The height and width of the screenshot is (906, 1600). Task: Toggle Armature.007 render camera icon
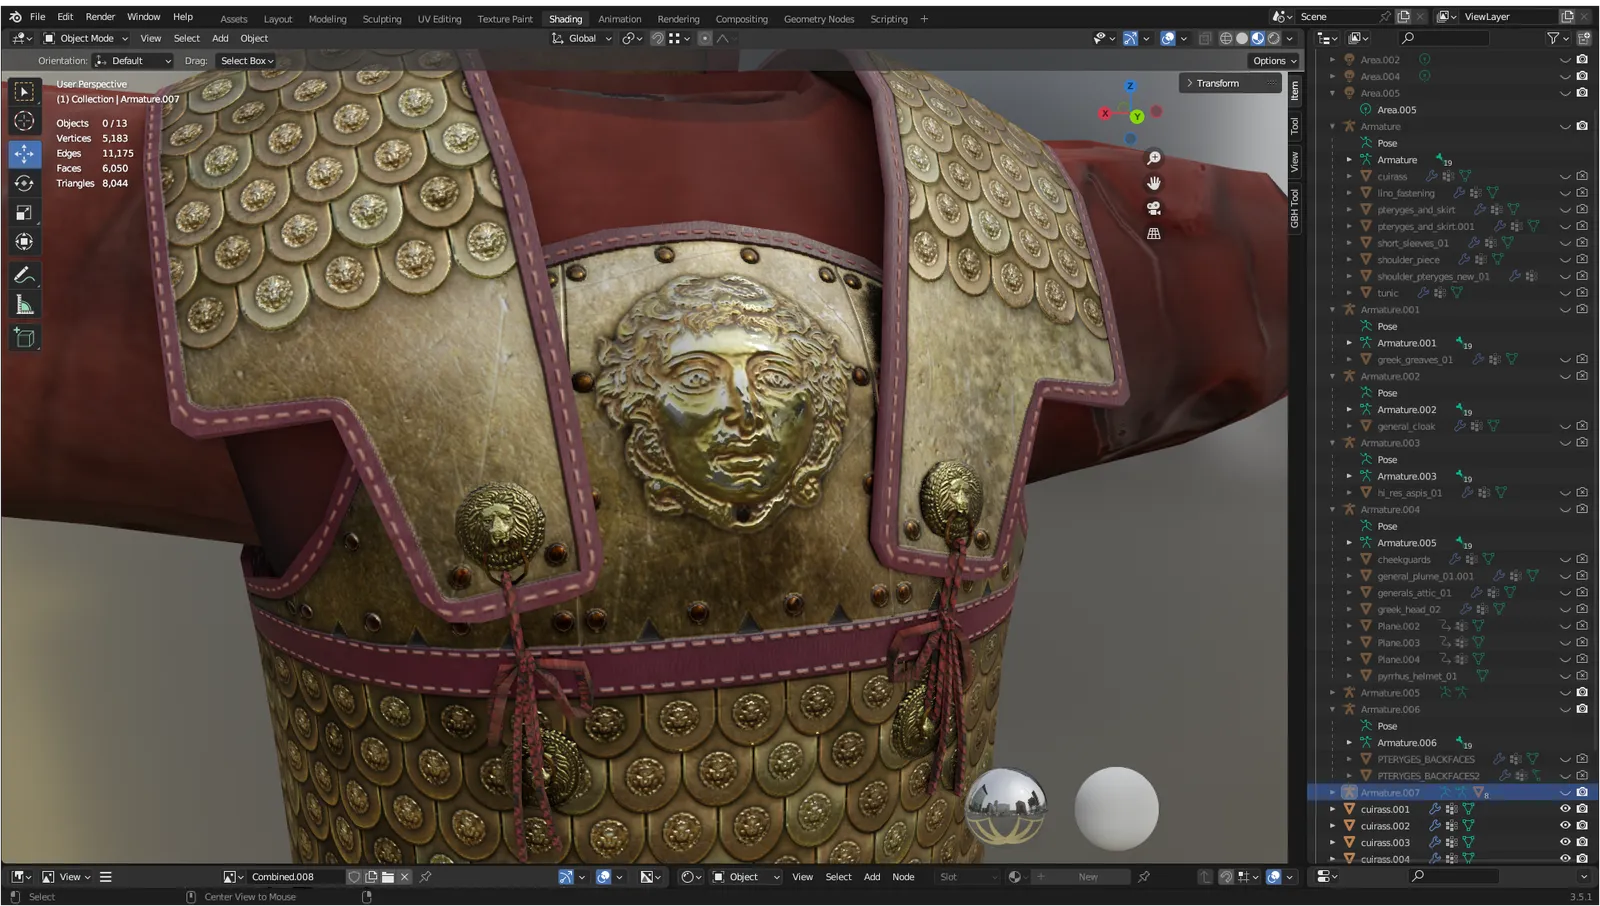1582,792
